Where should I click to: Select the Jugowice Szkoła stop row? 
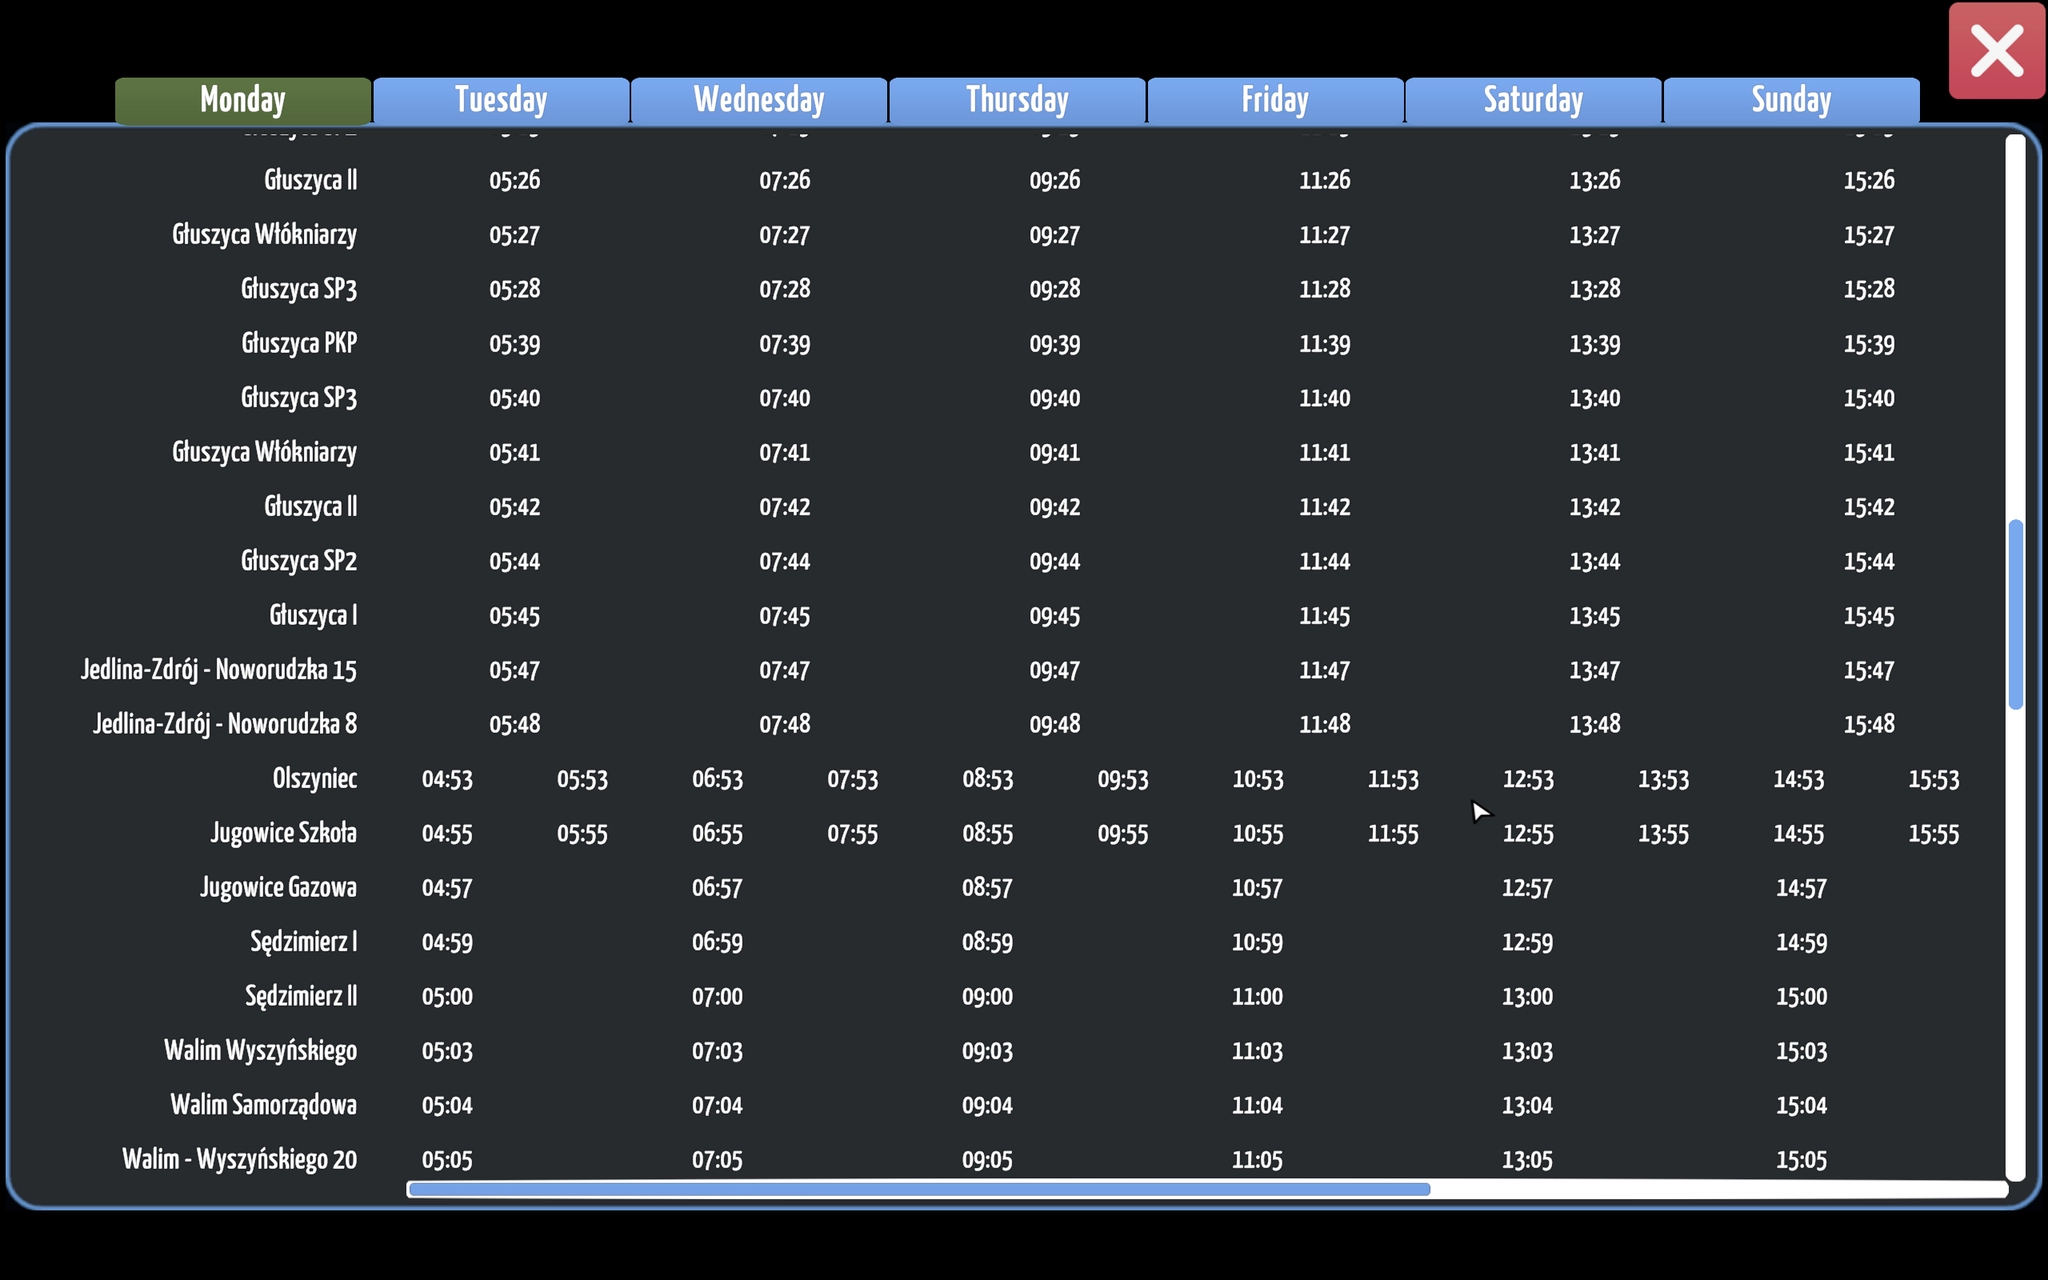click(283, 833)
